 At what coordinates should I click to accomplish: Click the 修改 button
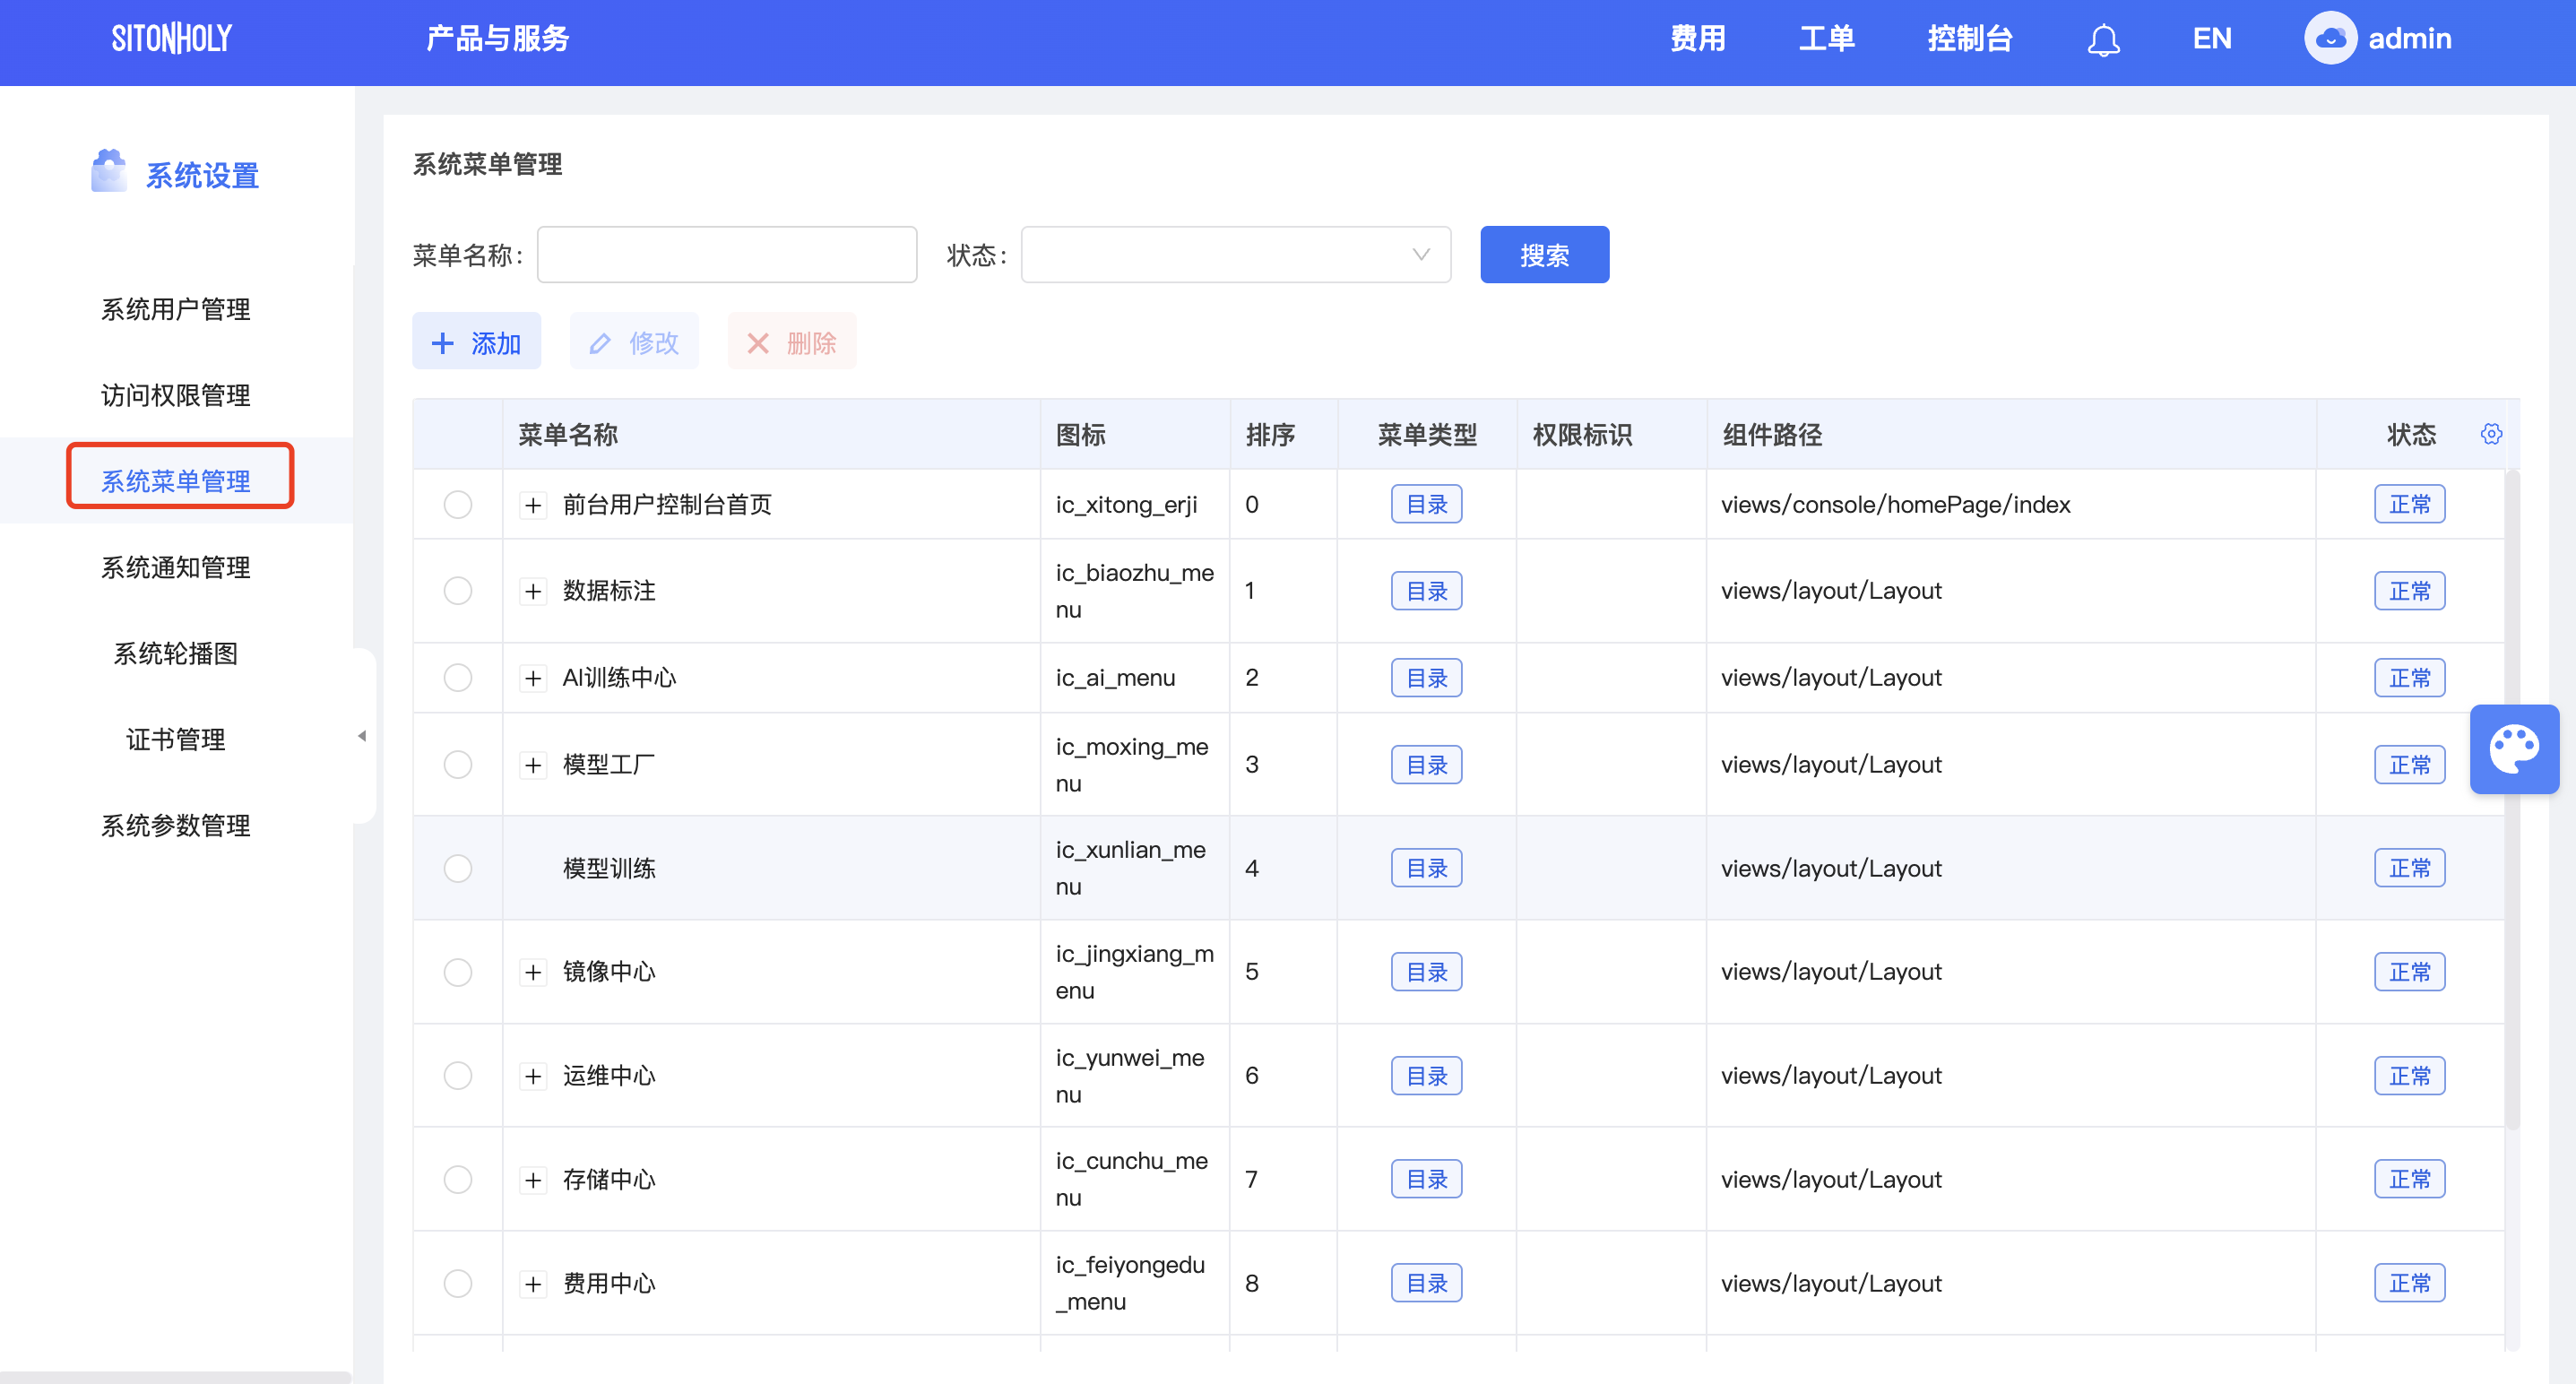[634, 342]
